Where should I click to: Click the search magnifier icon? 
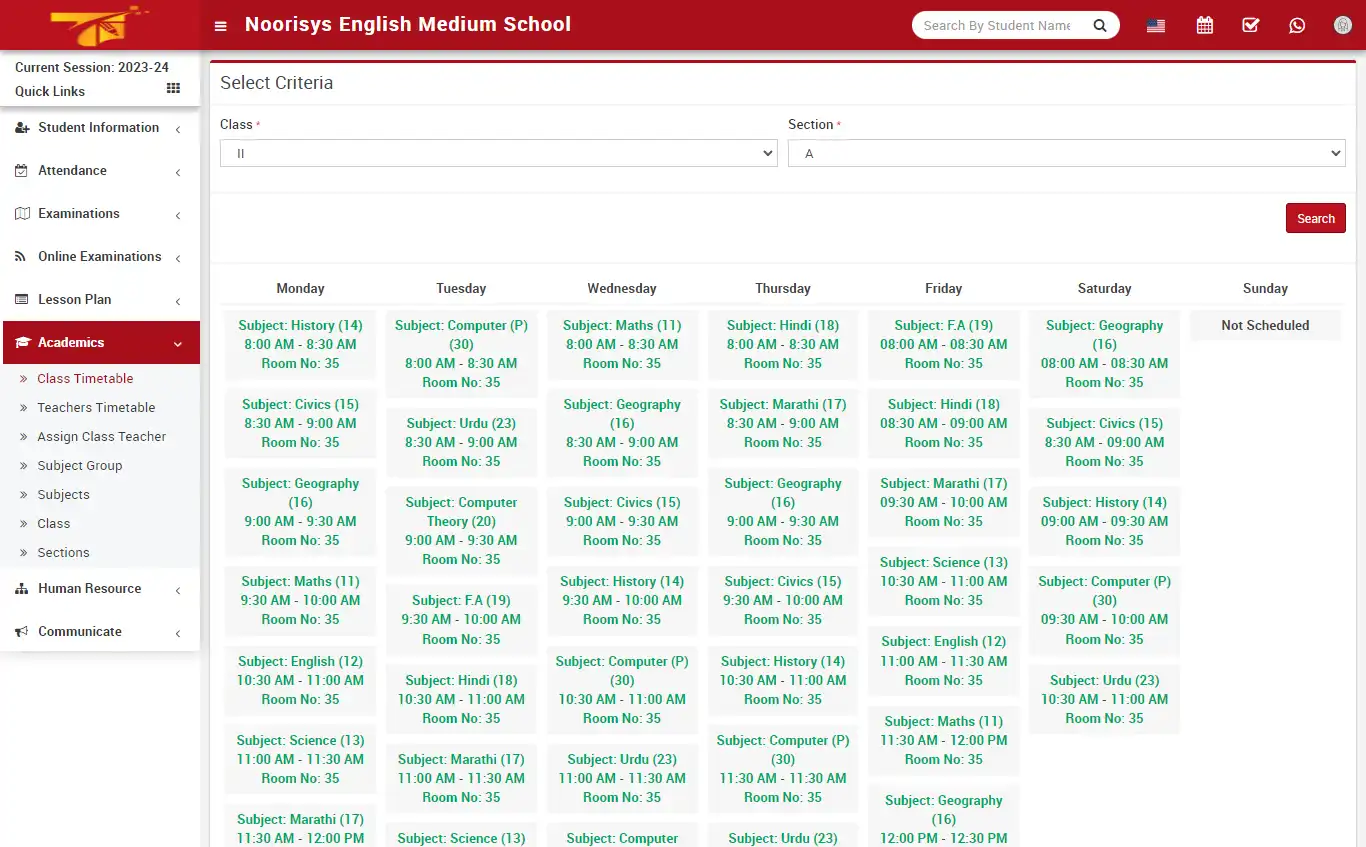click(x=1099, y=25)
